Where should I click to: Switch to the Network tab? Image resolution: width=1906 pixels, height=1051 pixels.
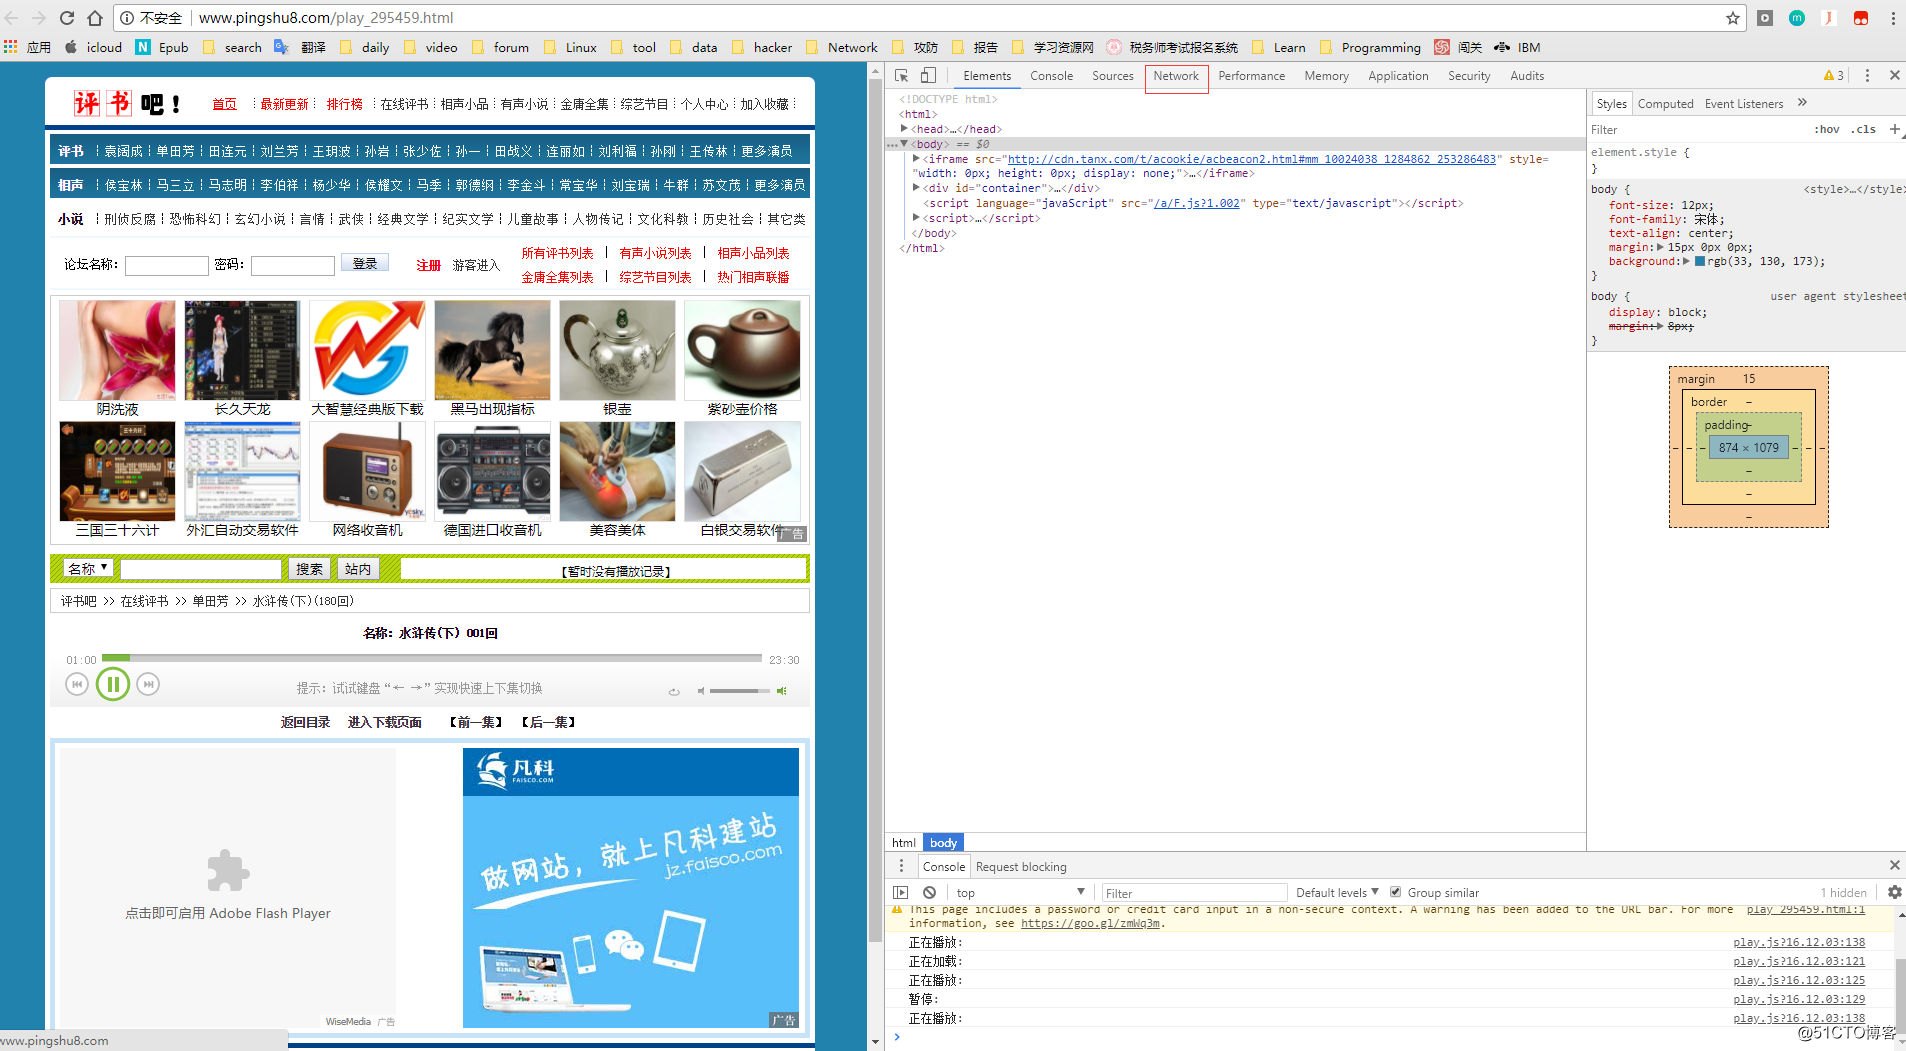coord(1176,76)
